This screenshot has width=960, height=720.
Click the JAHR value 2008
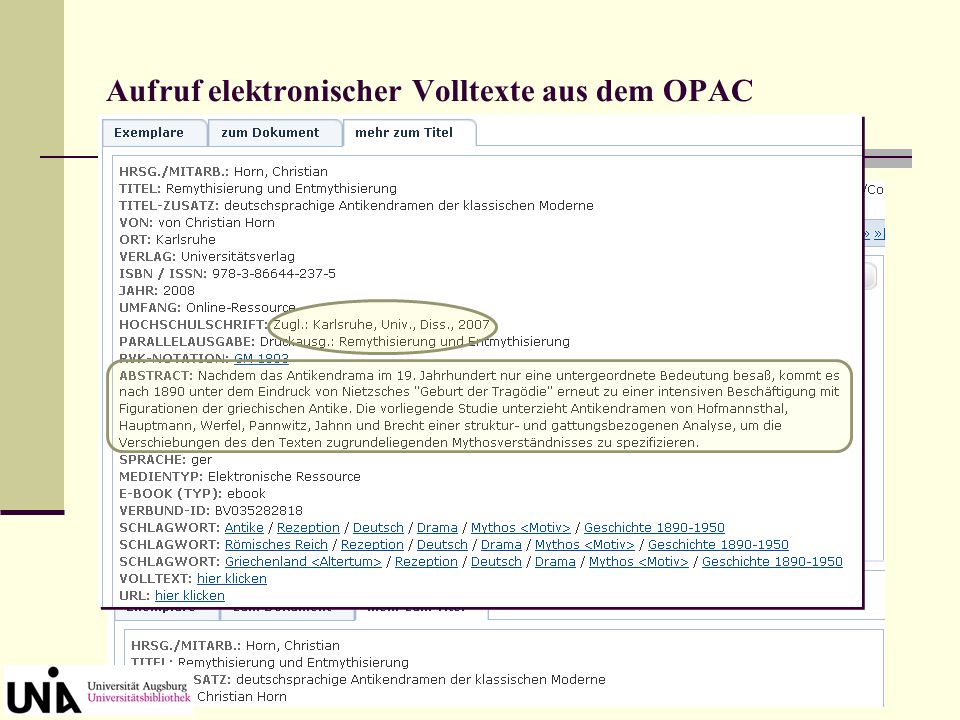tap(179, 291)
